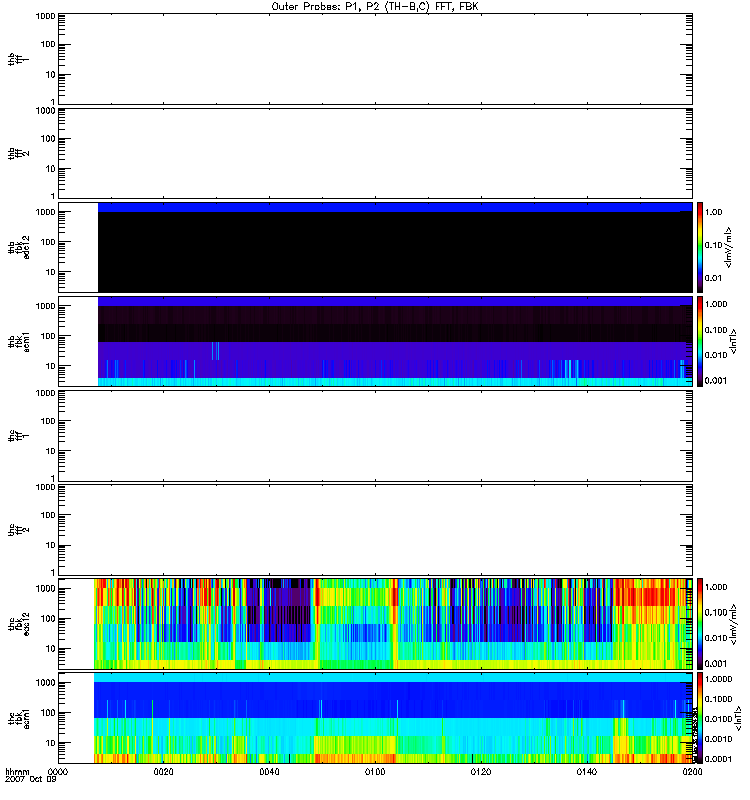The image size is (750, 800).
Task: Select the thc fbk scm1 color bar
Action: pos(700,718)
